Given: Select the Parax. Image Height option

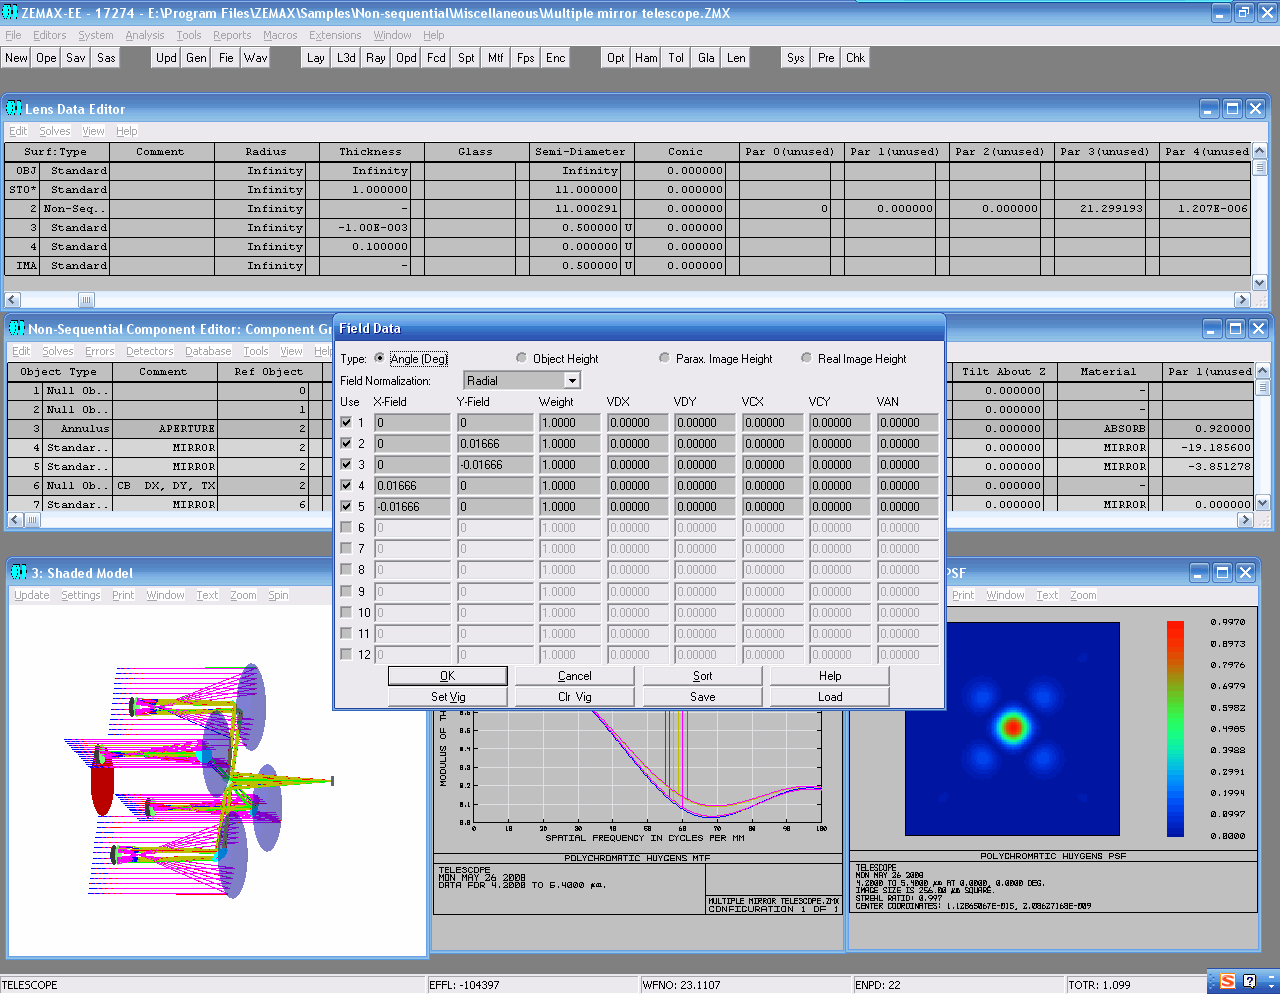Looking at the screenshot, I should pos(664,358).
